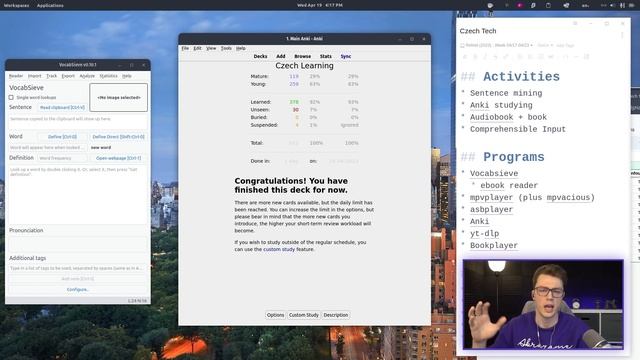Open the vertical dots menu in the notes window
Screen dimensions: 640x360
click(622, 36)
